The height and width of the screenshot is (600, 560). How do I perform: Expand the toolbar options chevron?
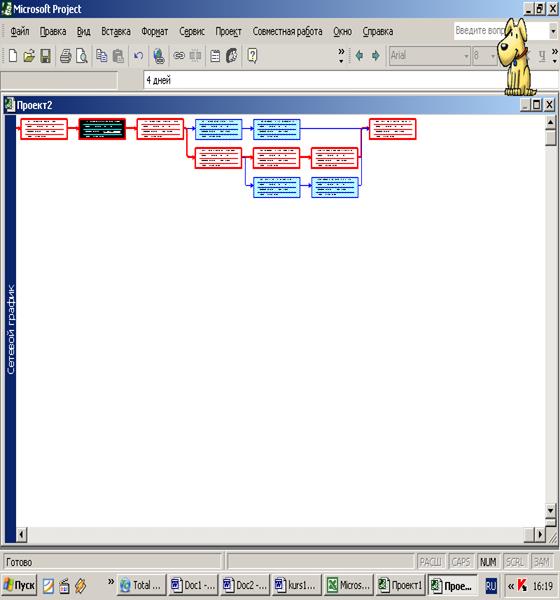341,56
